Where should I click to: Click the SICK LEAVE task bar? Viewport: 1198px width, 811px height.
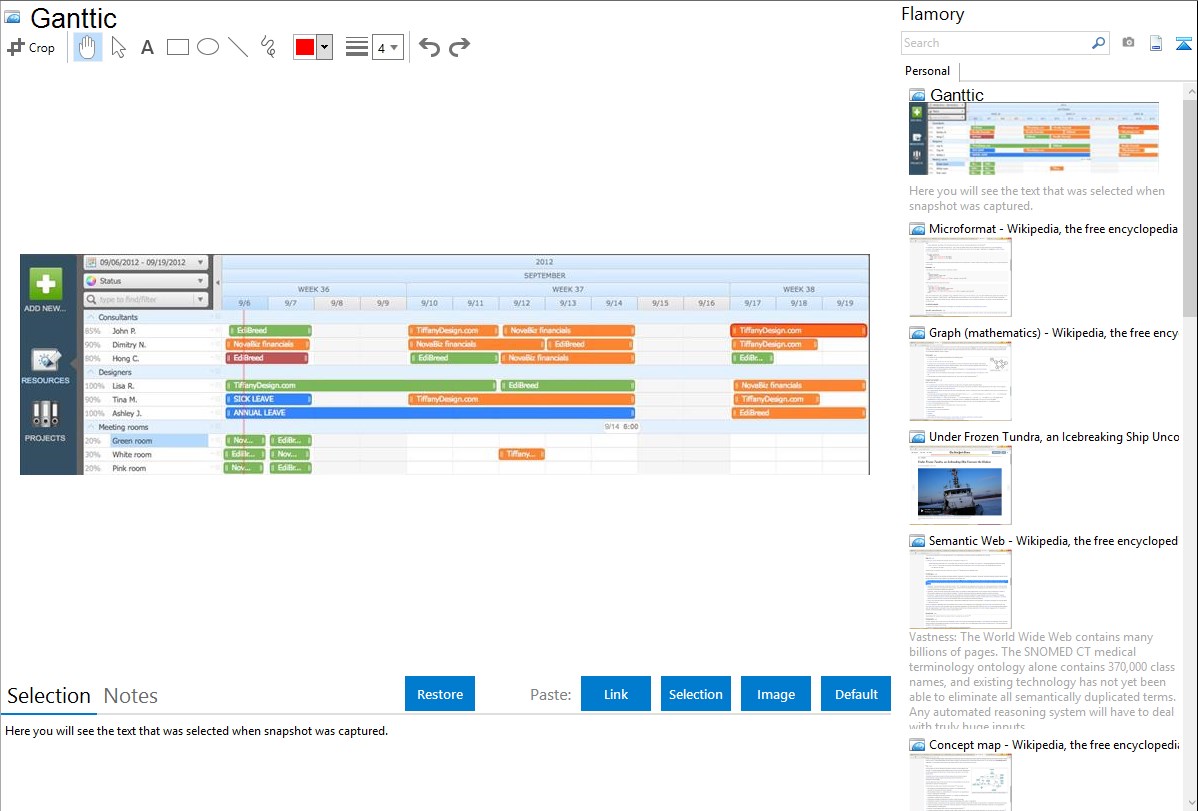[x=268, y=399]
